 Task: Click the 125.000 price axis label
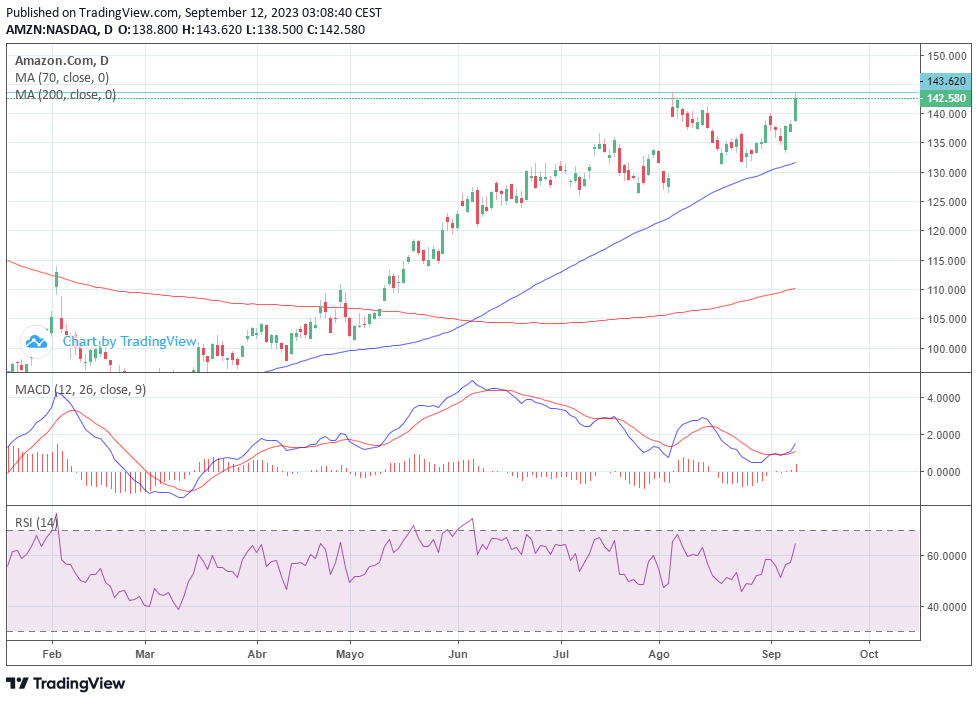pyautogui.click(x=947, y=202)
